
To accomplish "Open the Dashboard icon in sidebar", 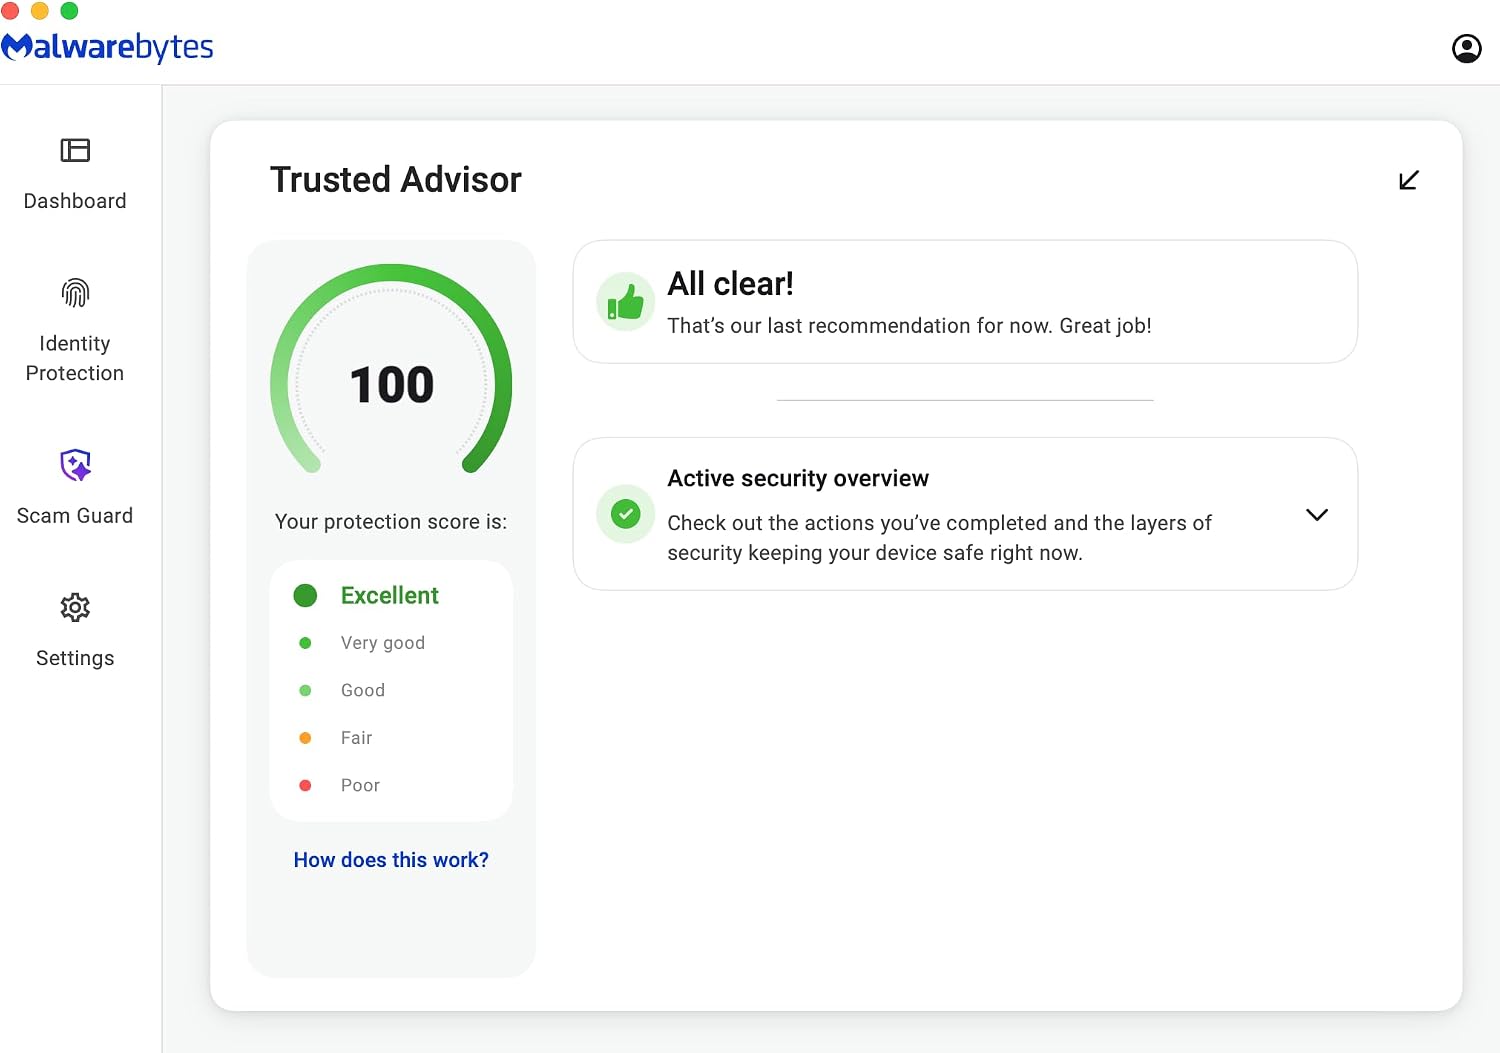I will coord(75,150).
